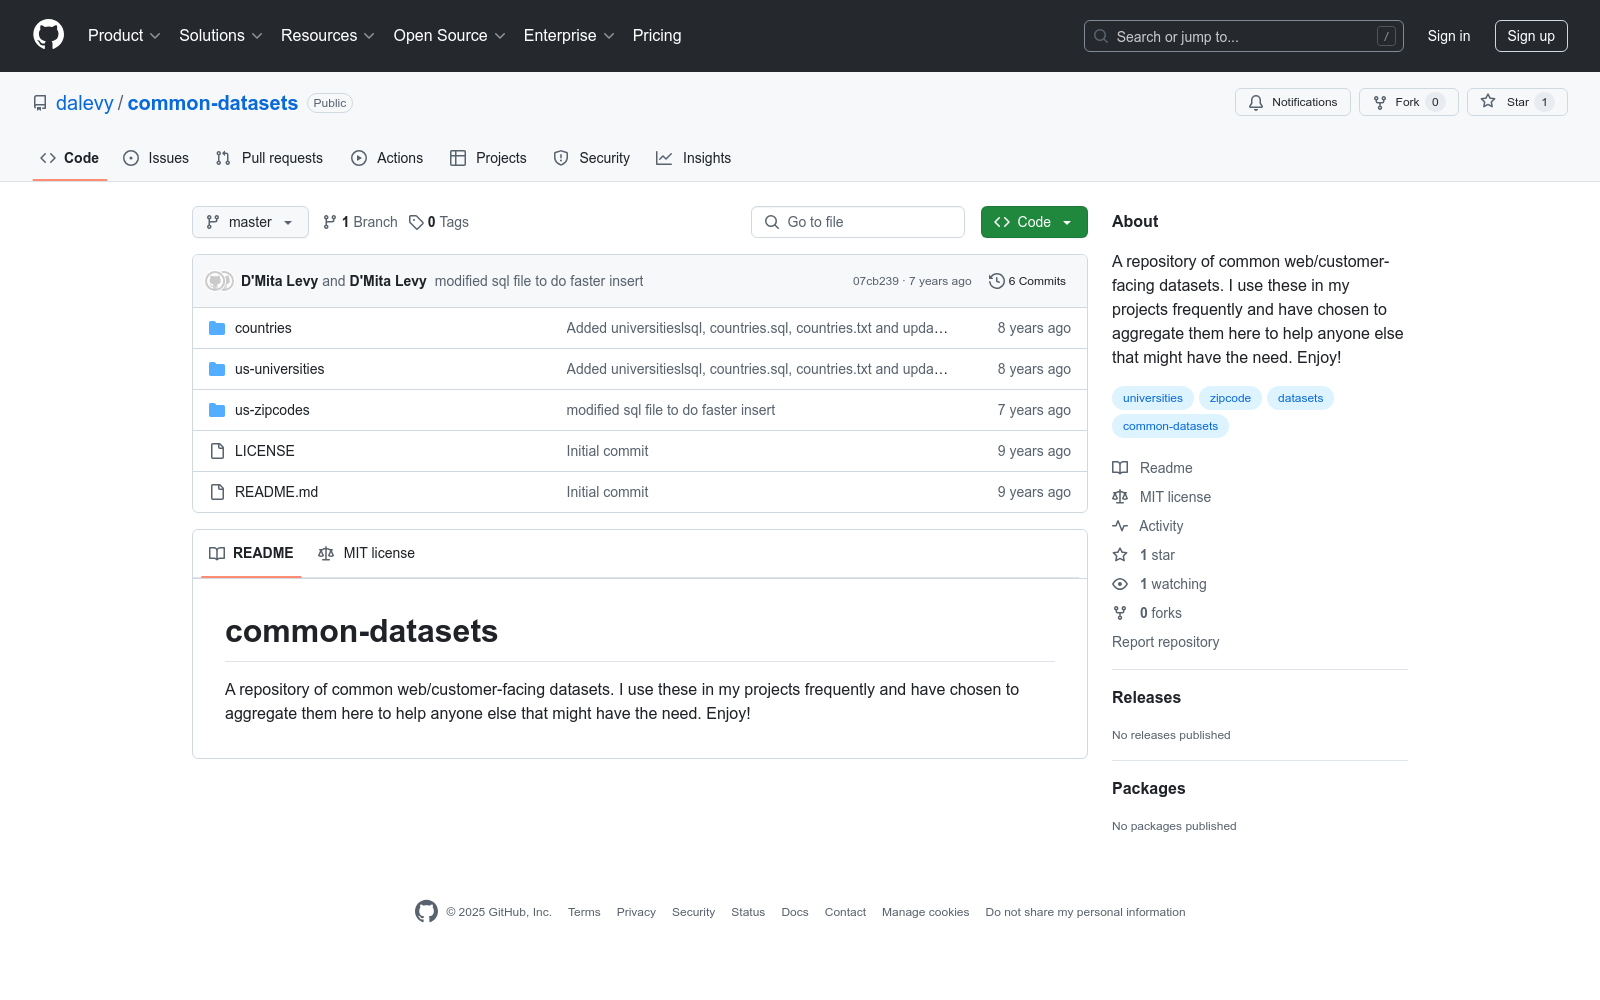The width and height of the screenshot is (1600, 1000).
Task: Click the scale icon next to MIT license in About
Action: tap(1120, 497)
